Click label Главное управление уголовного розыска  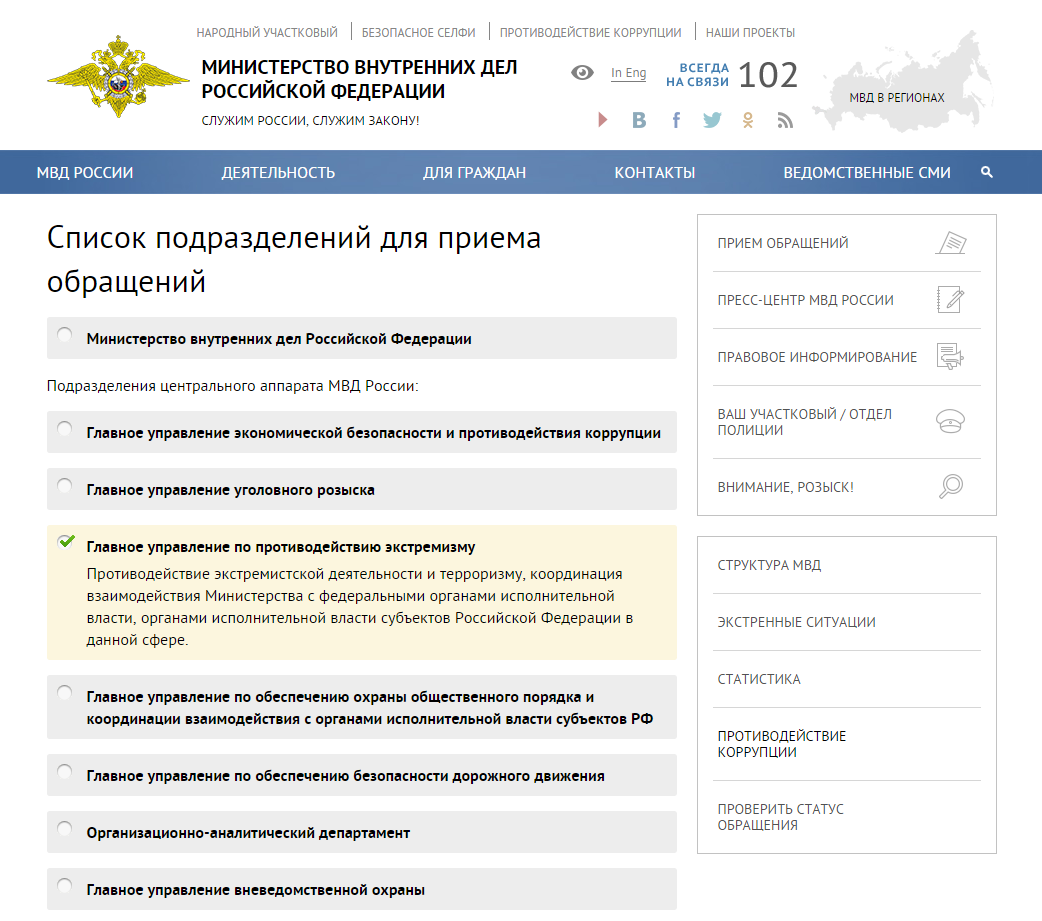coord(231,490)
